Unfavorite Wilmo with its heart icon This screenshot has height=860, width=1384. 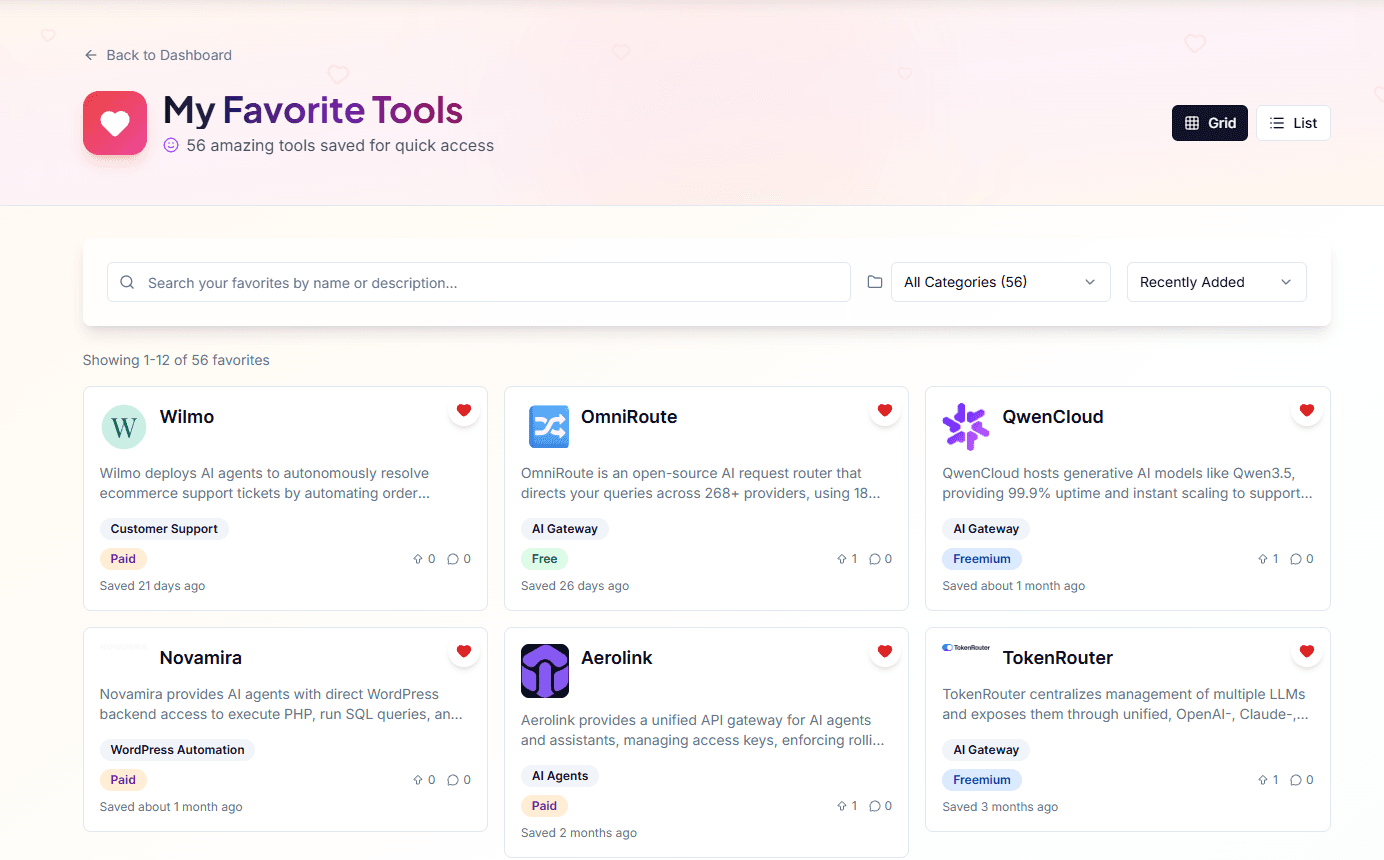(x=463, y=410)
